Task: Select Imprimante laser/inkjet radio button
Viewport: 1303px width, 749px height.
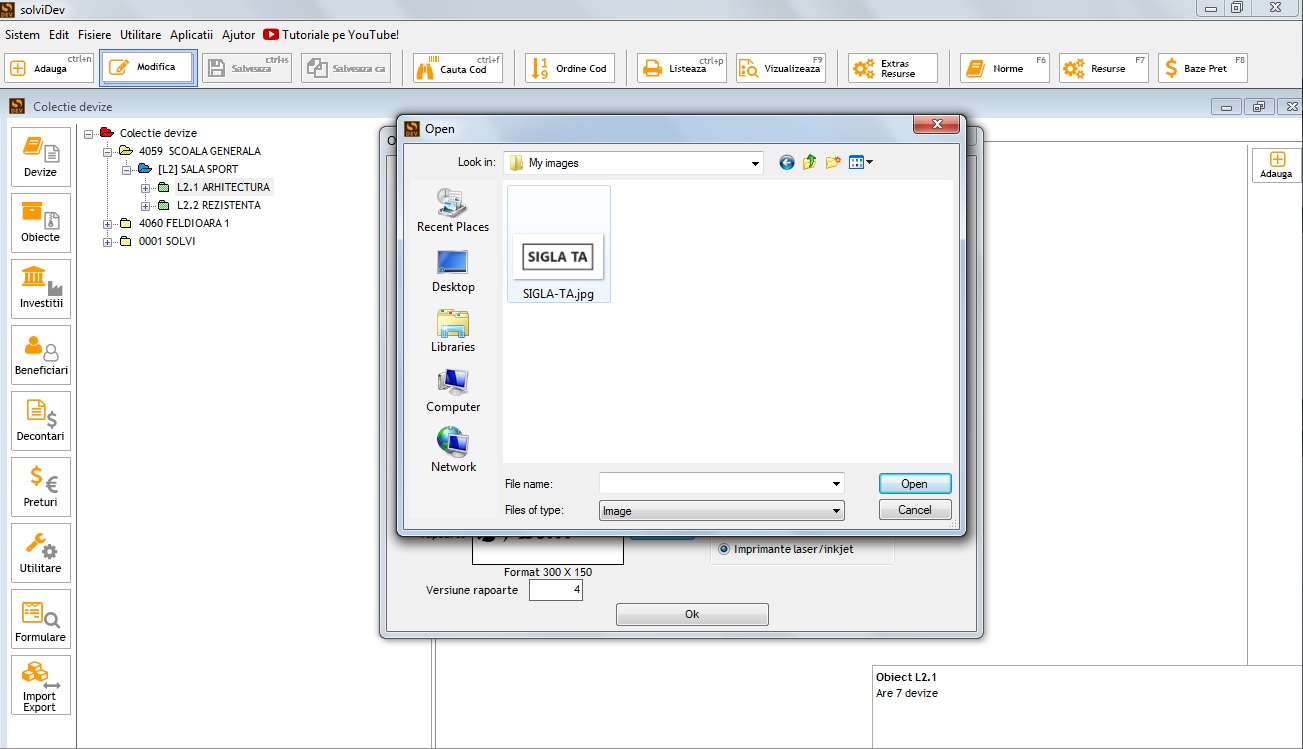Action: (725, 549)
